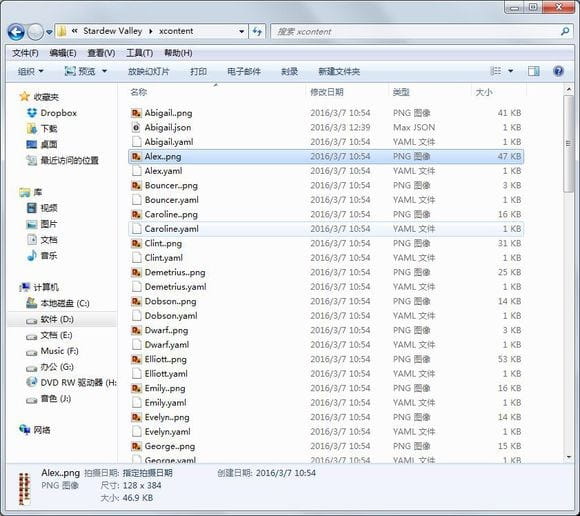The height and width of the screenshot is (516, 580).
Task: Click the vertical scrollbar in file list
Action: [x=569, y=144]
